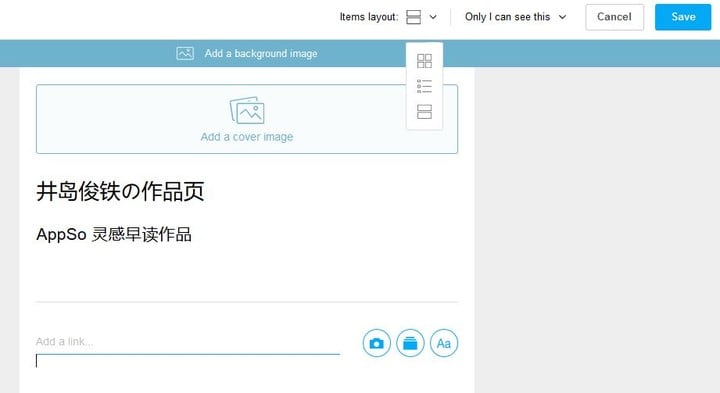The image size is (720, 393).
Task: Choose the list layout option
Action: click(424, 86)
